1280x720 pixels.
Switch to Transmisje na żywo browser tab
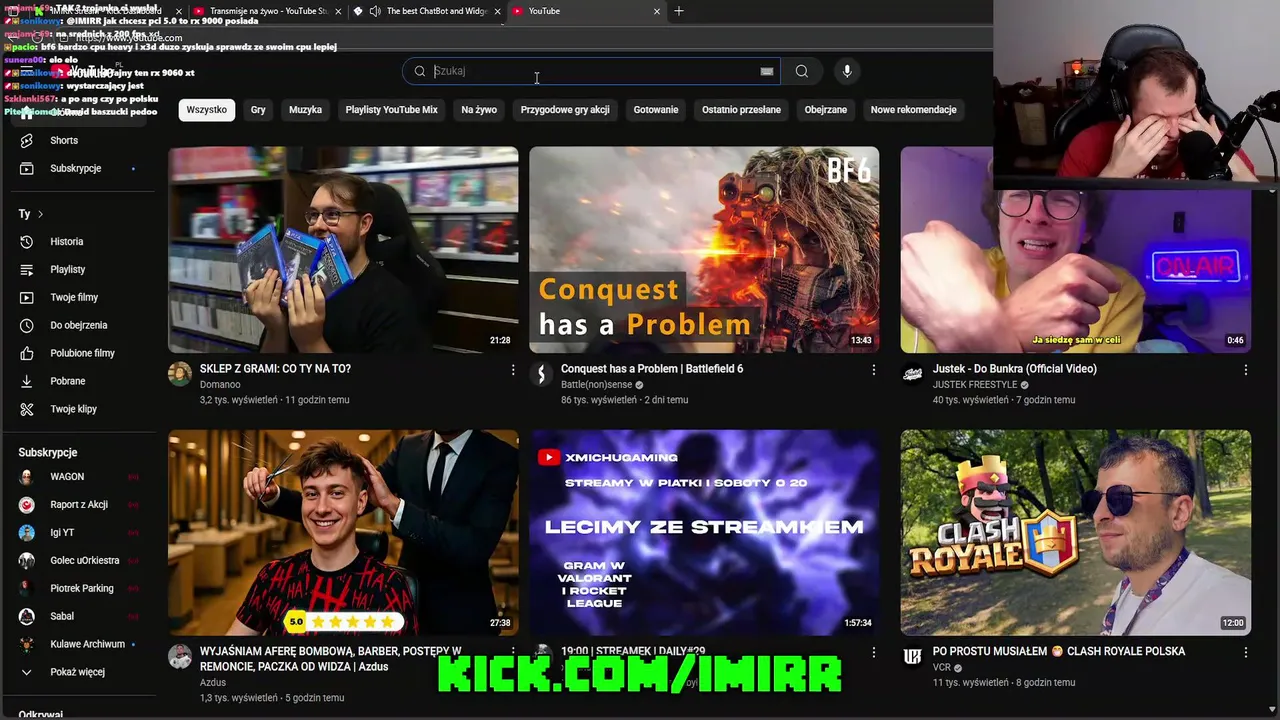pyautogui.click(x=265, y=11)
